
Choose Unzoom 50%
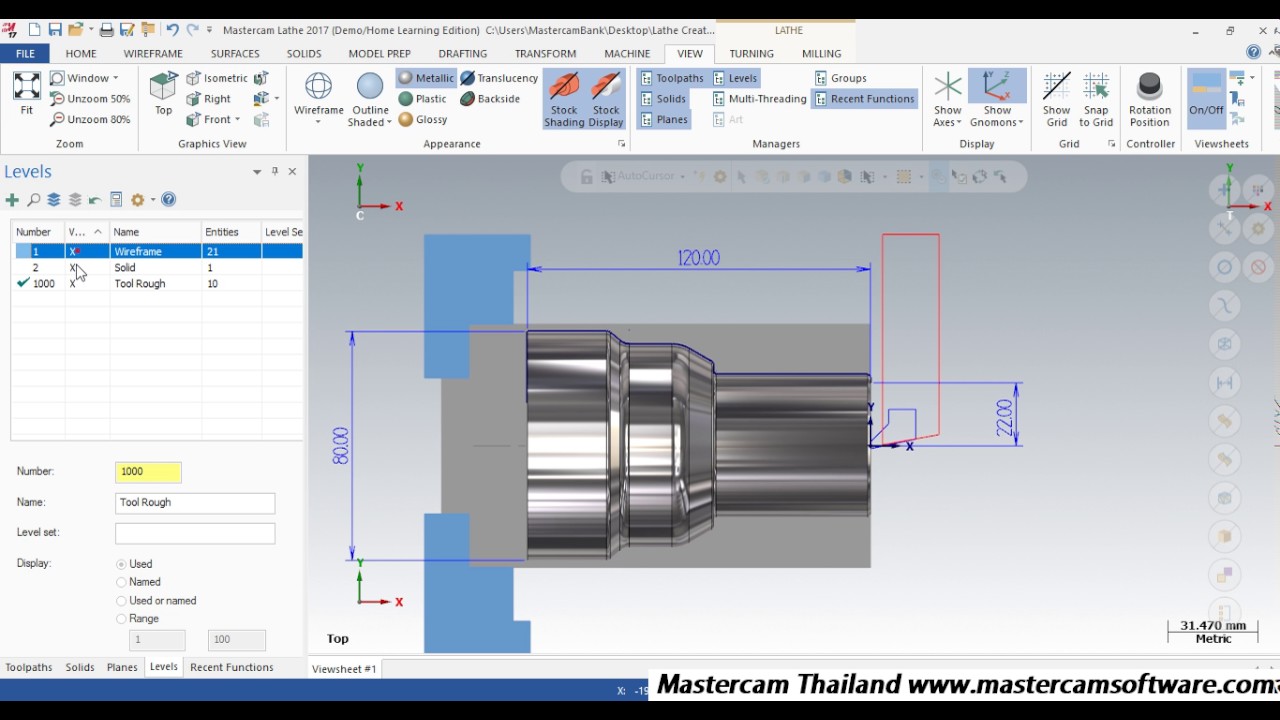[91, 99]
